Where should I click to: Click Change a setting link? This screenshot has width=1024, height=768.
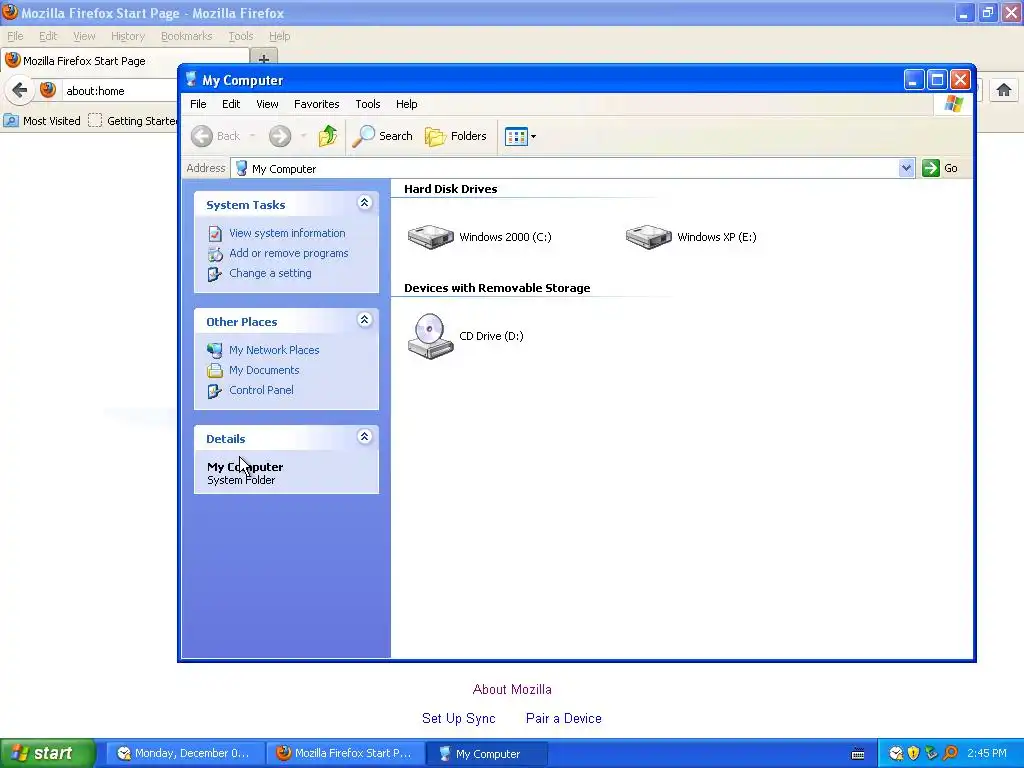pos(270,273)
